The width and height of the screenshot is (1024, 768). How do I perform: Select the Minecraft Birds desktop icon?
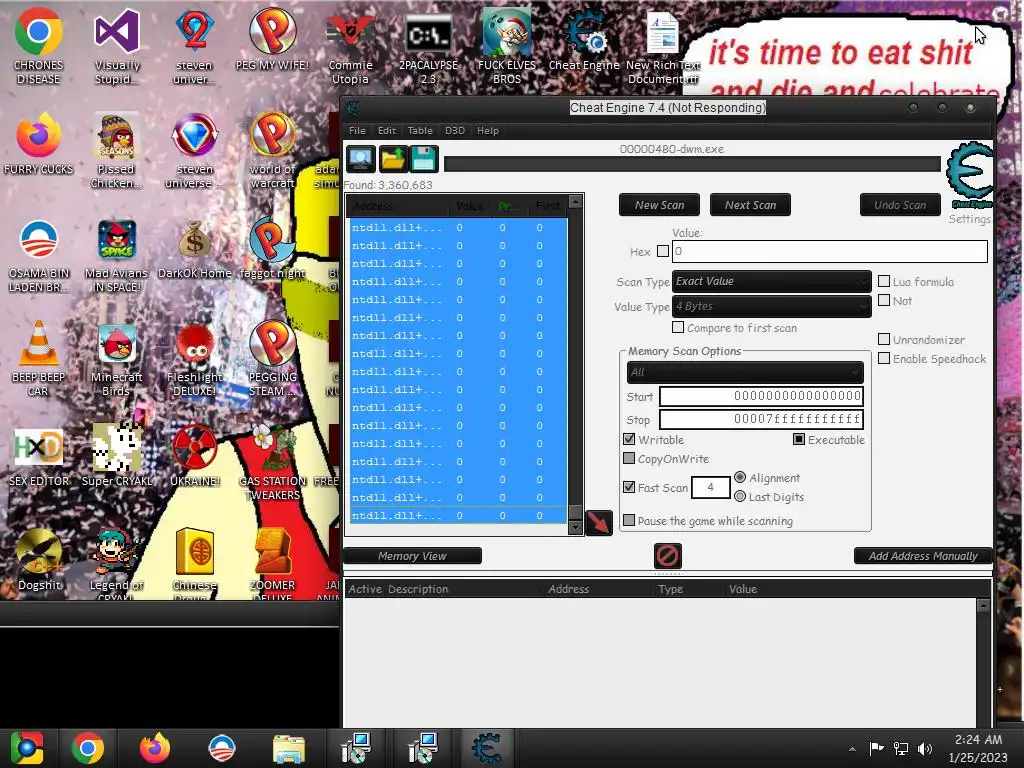pyautogui.click(x=116, y=359)
